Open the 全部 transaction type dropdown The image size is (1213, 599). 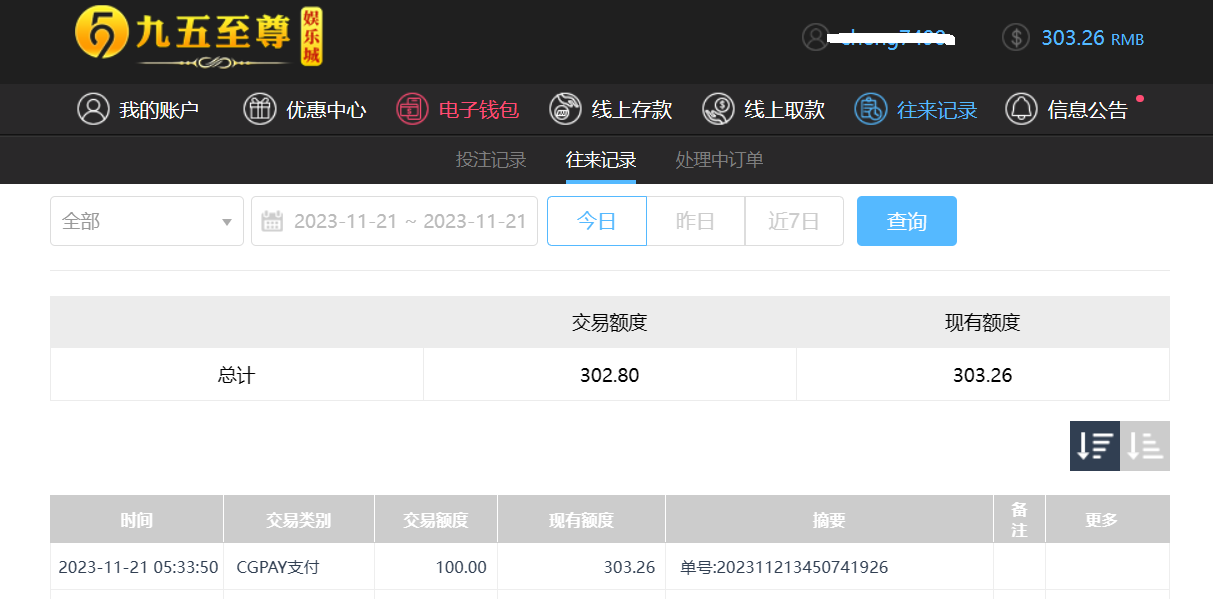pyautogui.click(x=147, y=221)
